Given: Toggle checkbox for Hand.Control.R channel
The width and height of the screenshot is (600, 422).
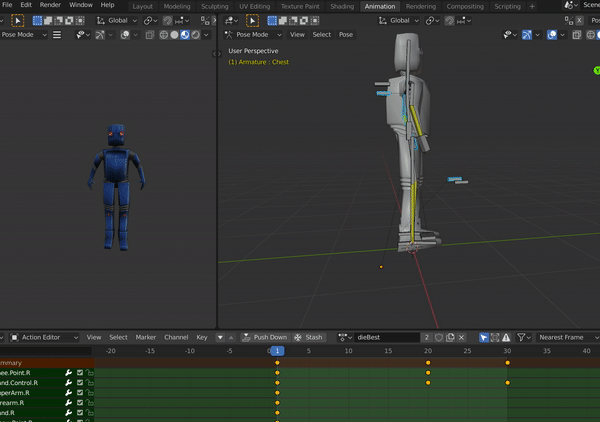Looking at the screenshot, I should tap(80, 382).
